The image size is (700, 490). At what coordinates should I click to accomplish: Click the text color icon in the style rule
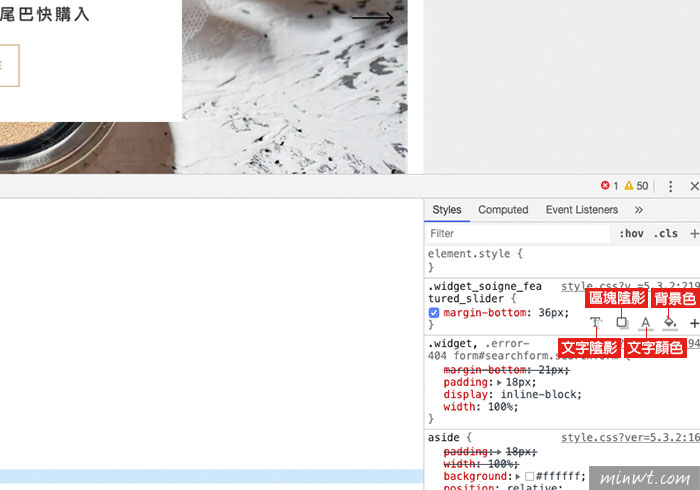pyautogui.click(x=646, y=323)
